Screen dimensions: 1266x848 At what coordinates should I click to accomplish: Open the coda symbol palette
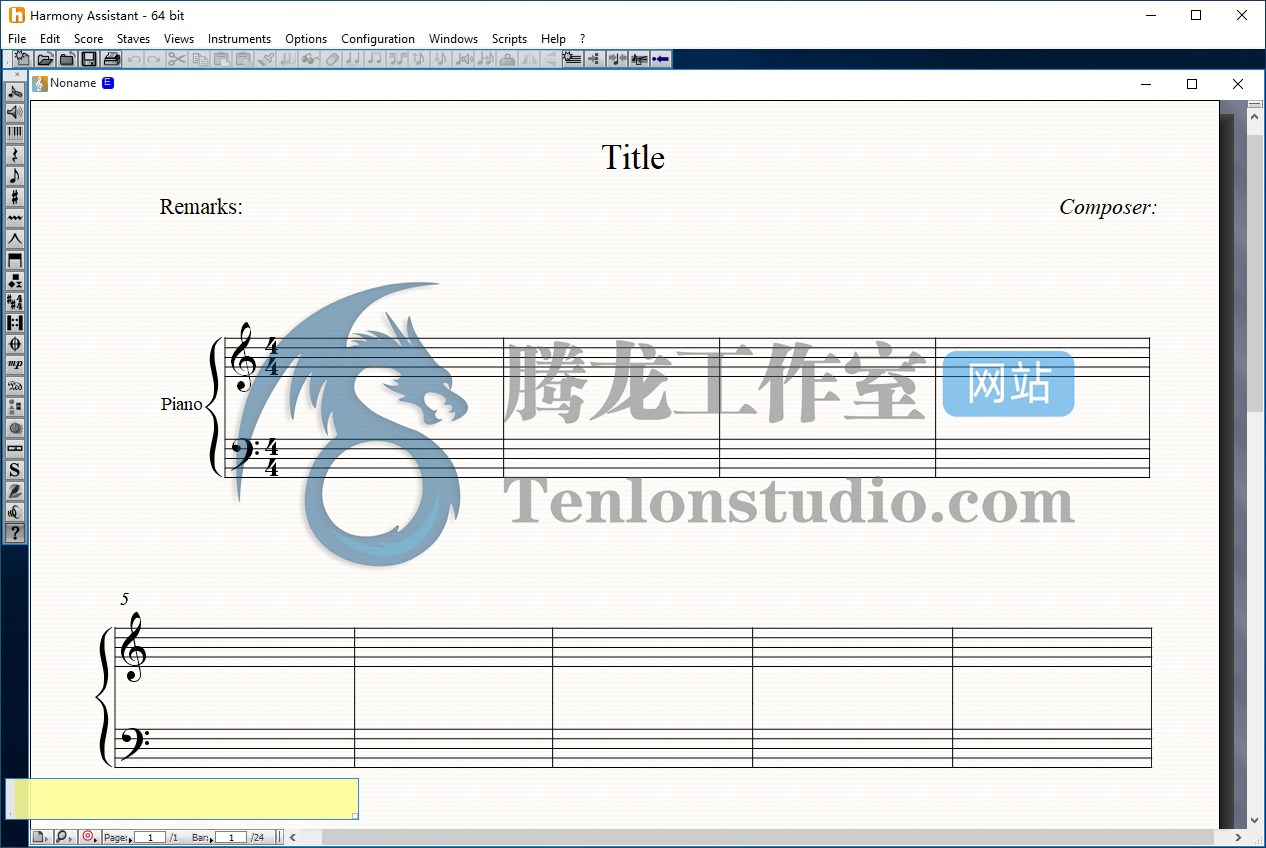(15, 344)
